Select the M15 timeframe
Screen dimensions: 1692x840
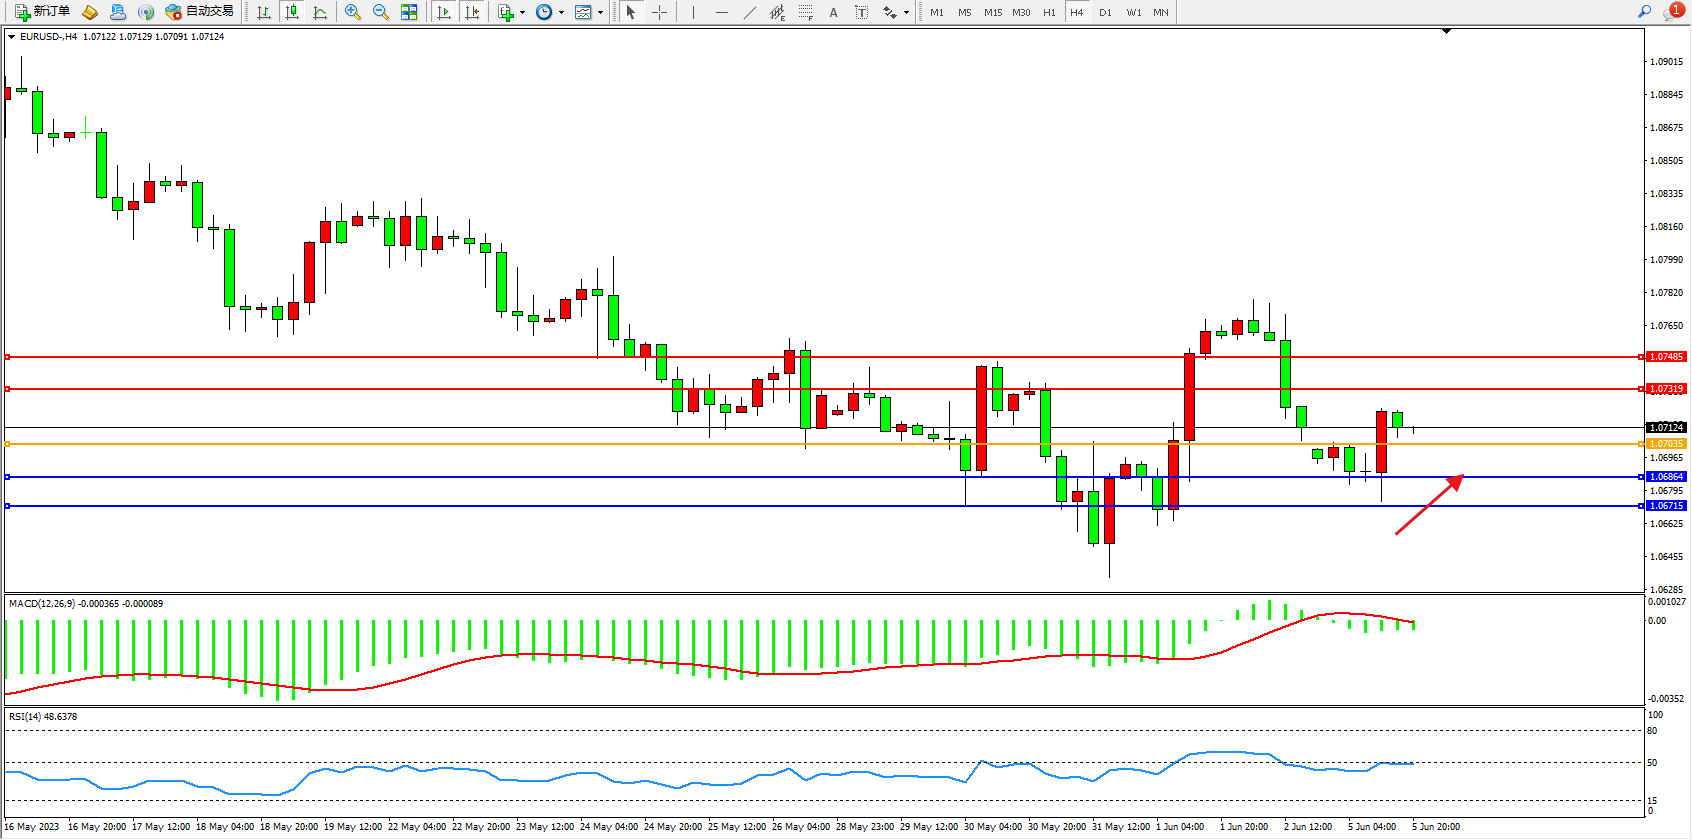pos(992,12)
